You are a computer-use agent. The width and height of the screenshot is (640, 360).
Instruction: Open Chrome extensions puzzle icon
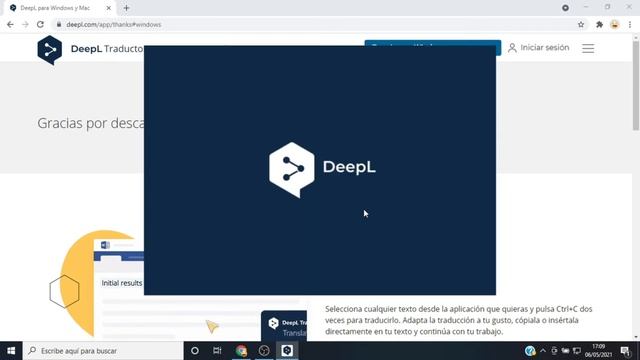point(599,24)
